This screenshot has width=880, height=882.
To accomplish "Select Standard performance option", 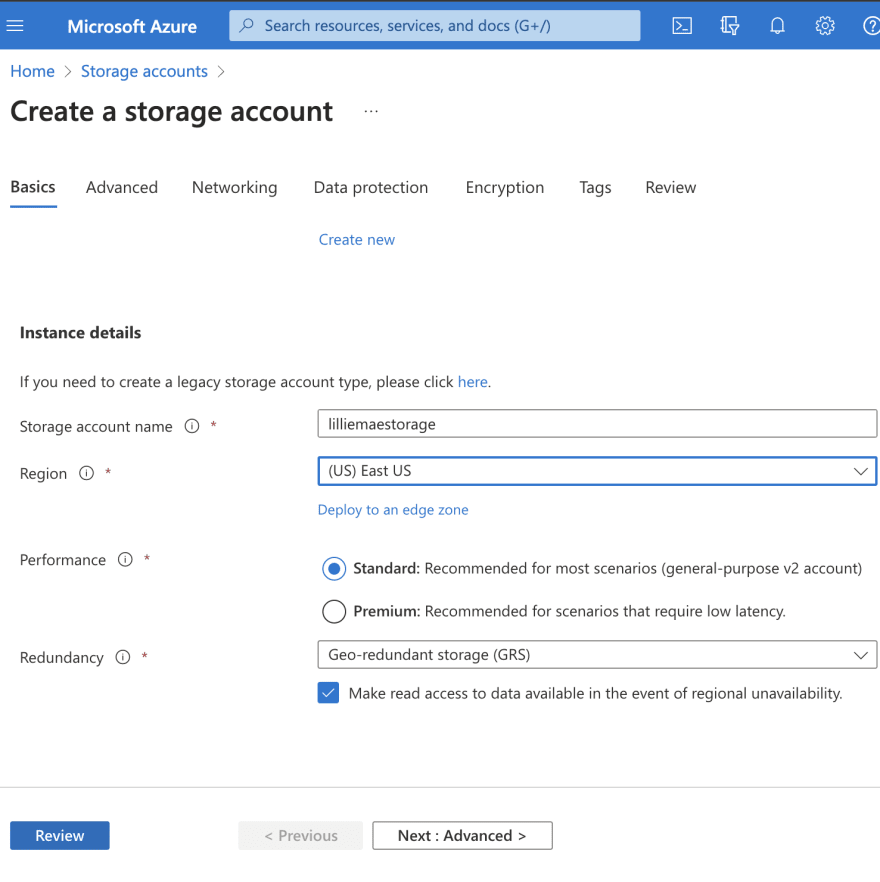I will (x=334, y=569).
